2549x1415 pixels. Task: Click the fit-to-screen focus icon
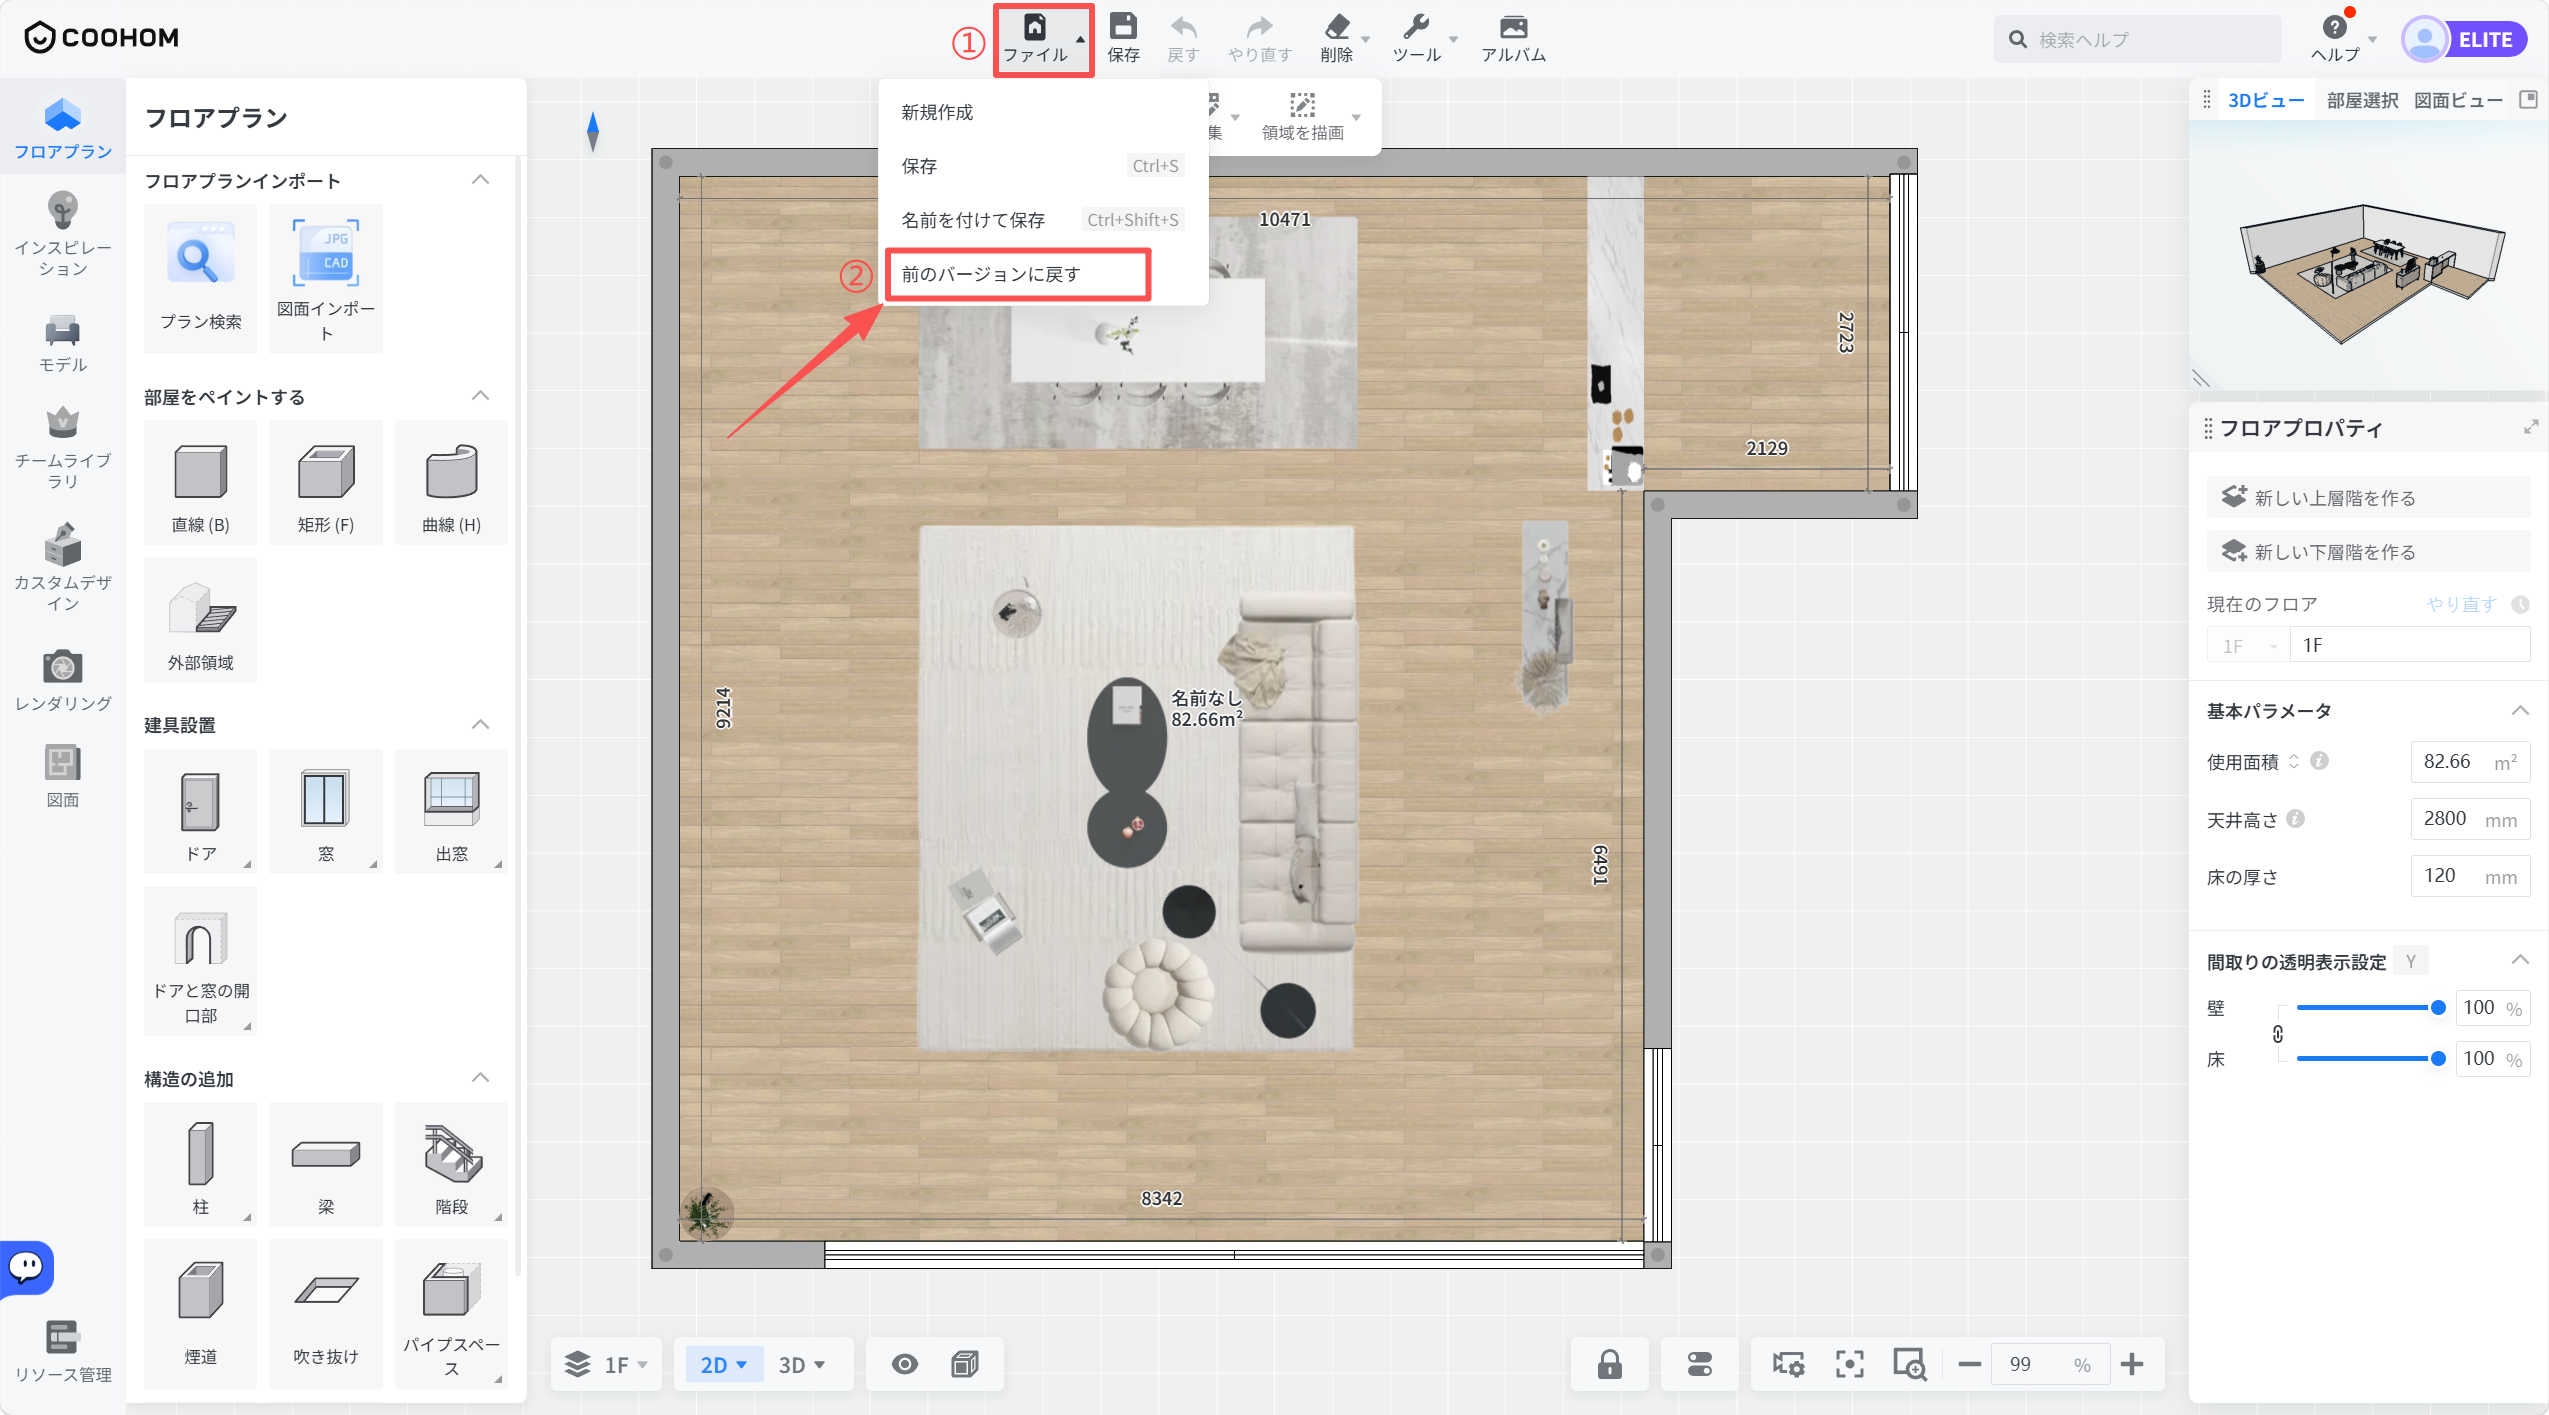click(x=1849, y=1364)
